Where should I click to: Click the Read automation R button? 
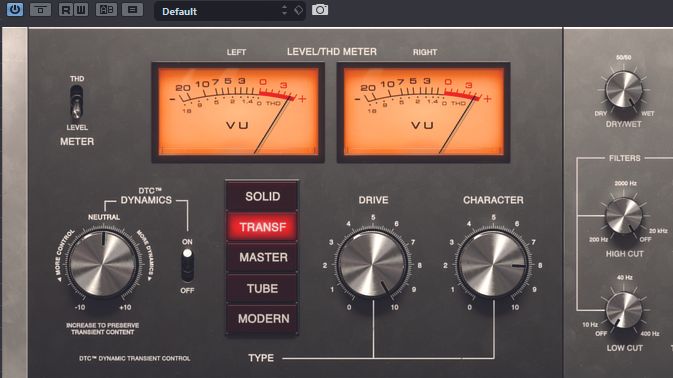click(x=66, y=9)
